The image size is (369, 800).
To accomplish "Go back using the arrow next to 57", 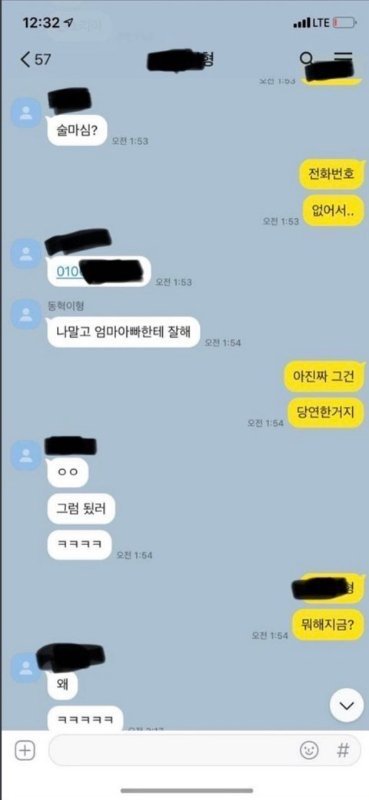I will point(26,59).
